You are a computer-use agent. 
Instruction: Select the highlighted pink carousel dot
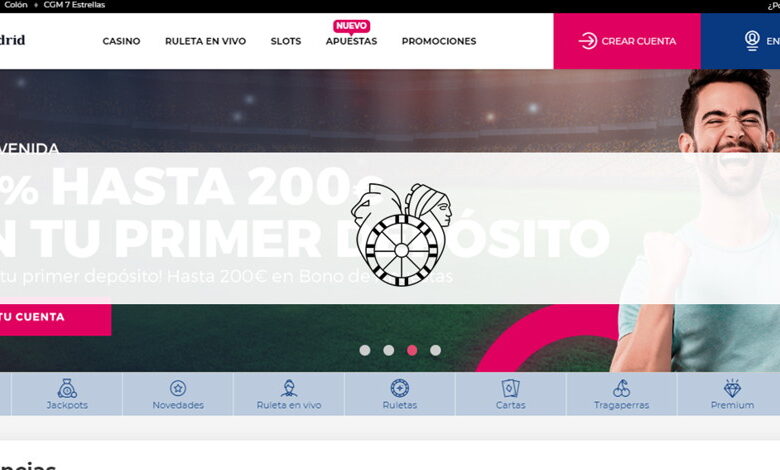[412, 350]
